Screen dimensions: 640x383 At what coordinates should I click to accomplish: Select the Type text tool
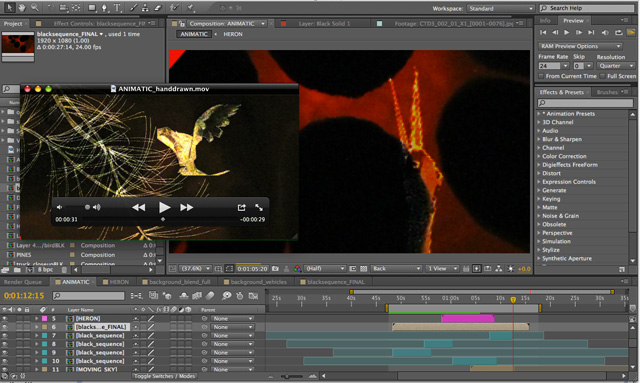117,7
